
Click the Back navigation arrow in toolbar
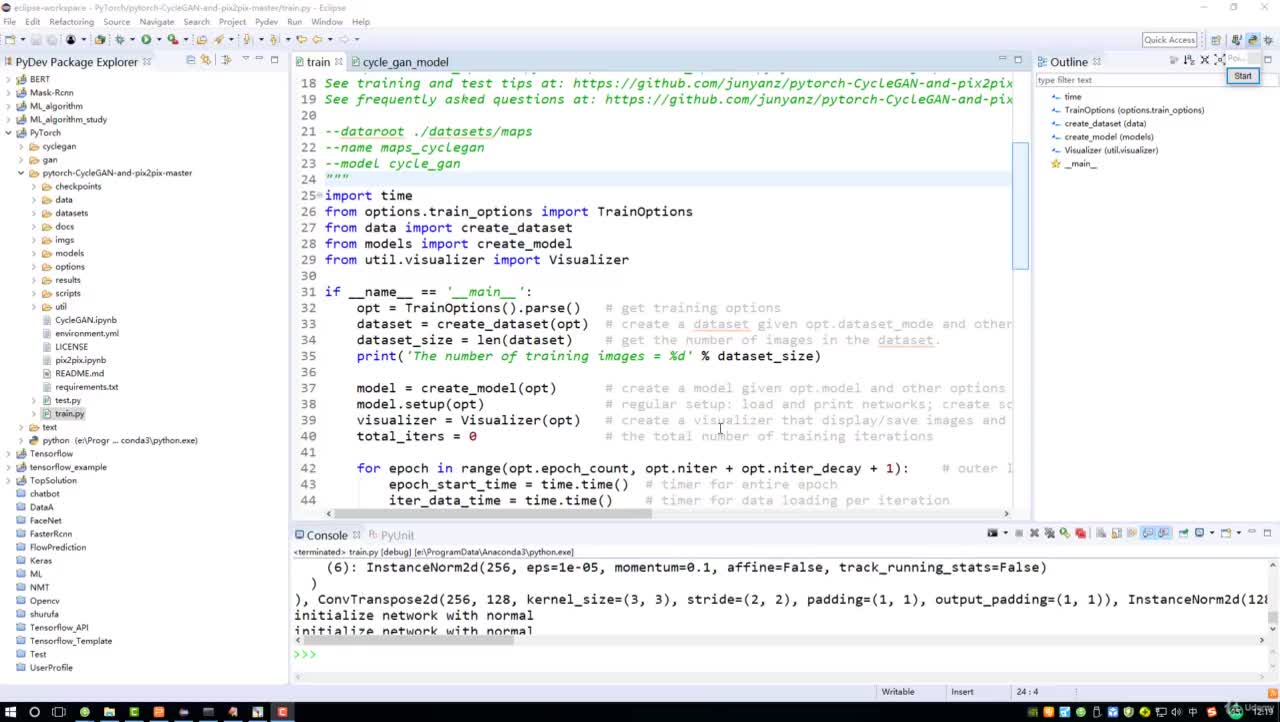click(x=317, y=40)
